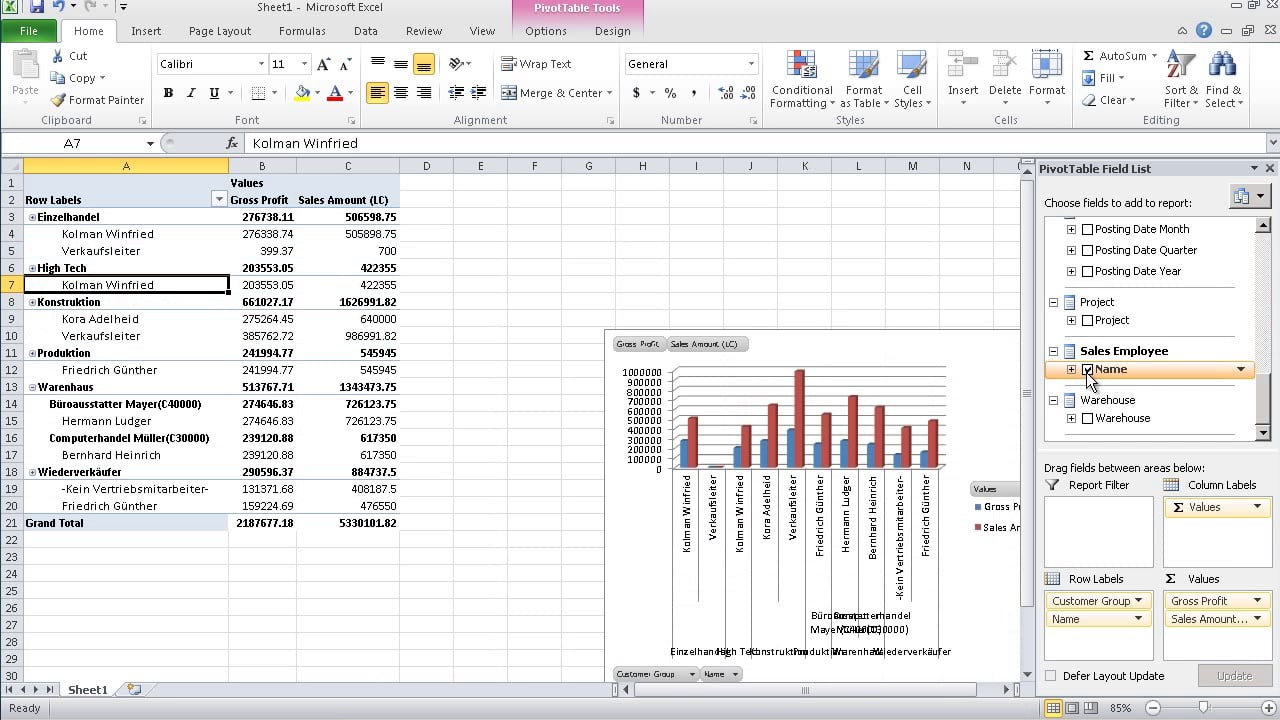
Task: Open Sort & Filter
Action: 1181,80
